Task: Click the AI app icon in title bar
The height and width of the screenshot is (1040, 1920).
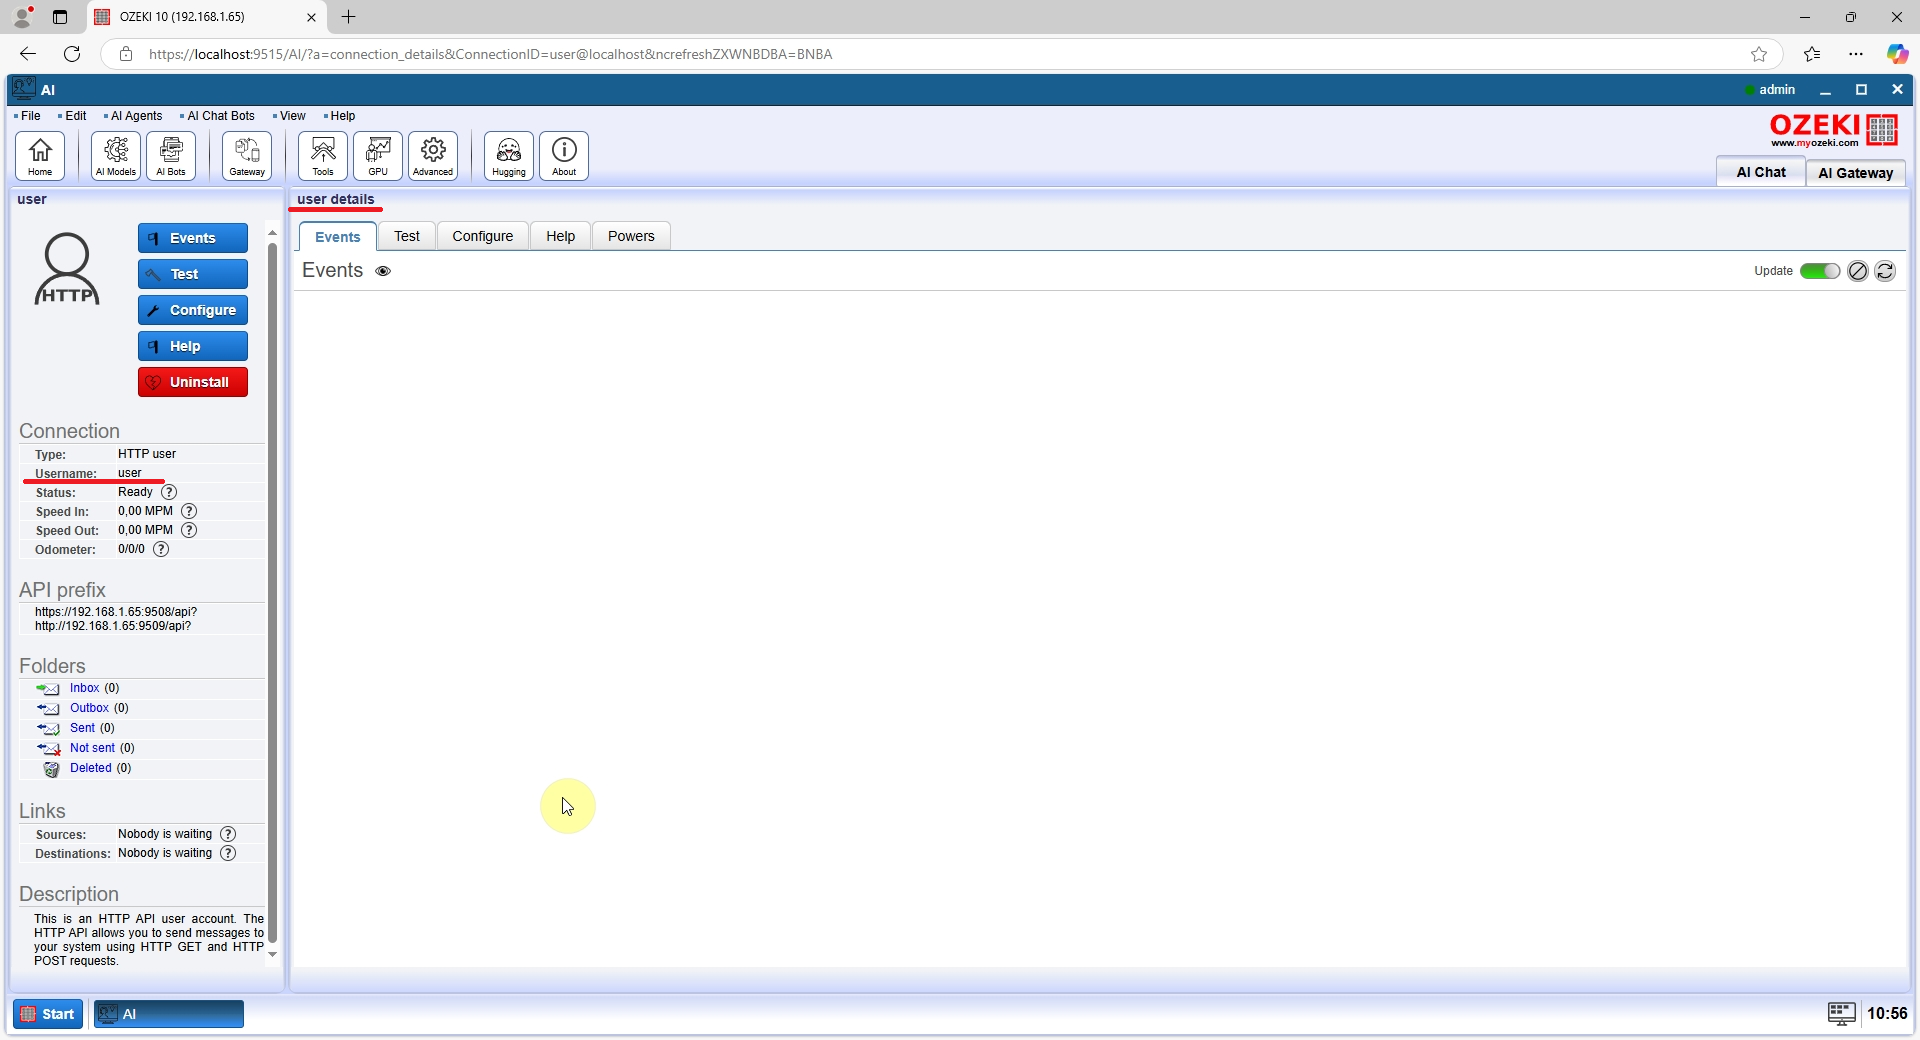Action: point(24,89)
